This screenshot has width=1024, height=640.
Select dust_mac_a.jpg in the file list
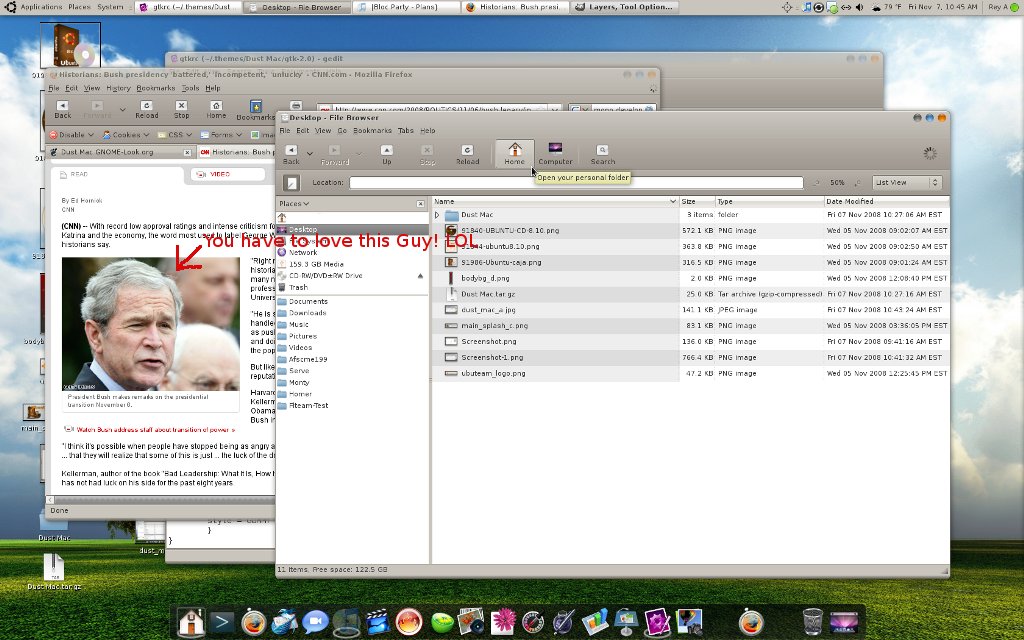click(x=488, y=310)
